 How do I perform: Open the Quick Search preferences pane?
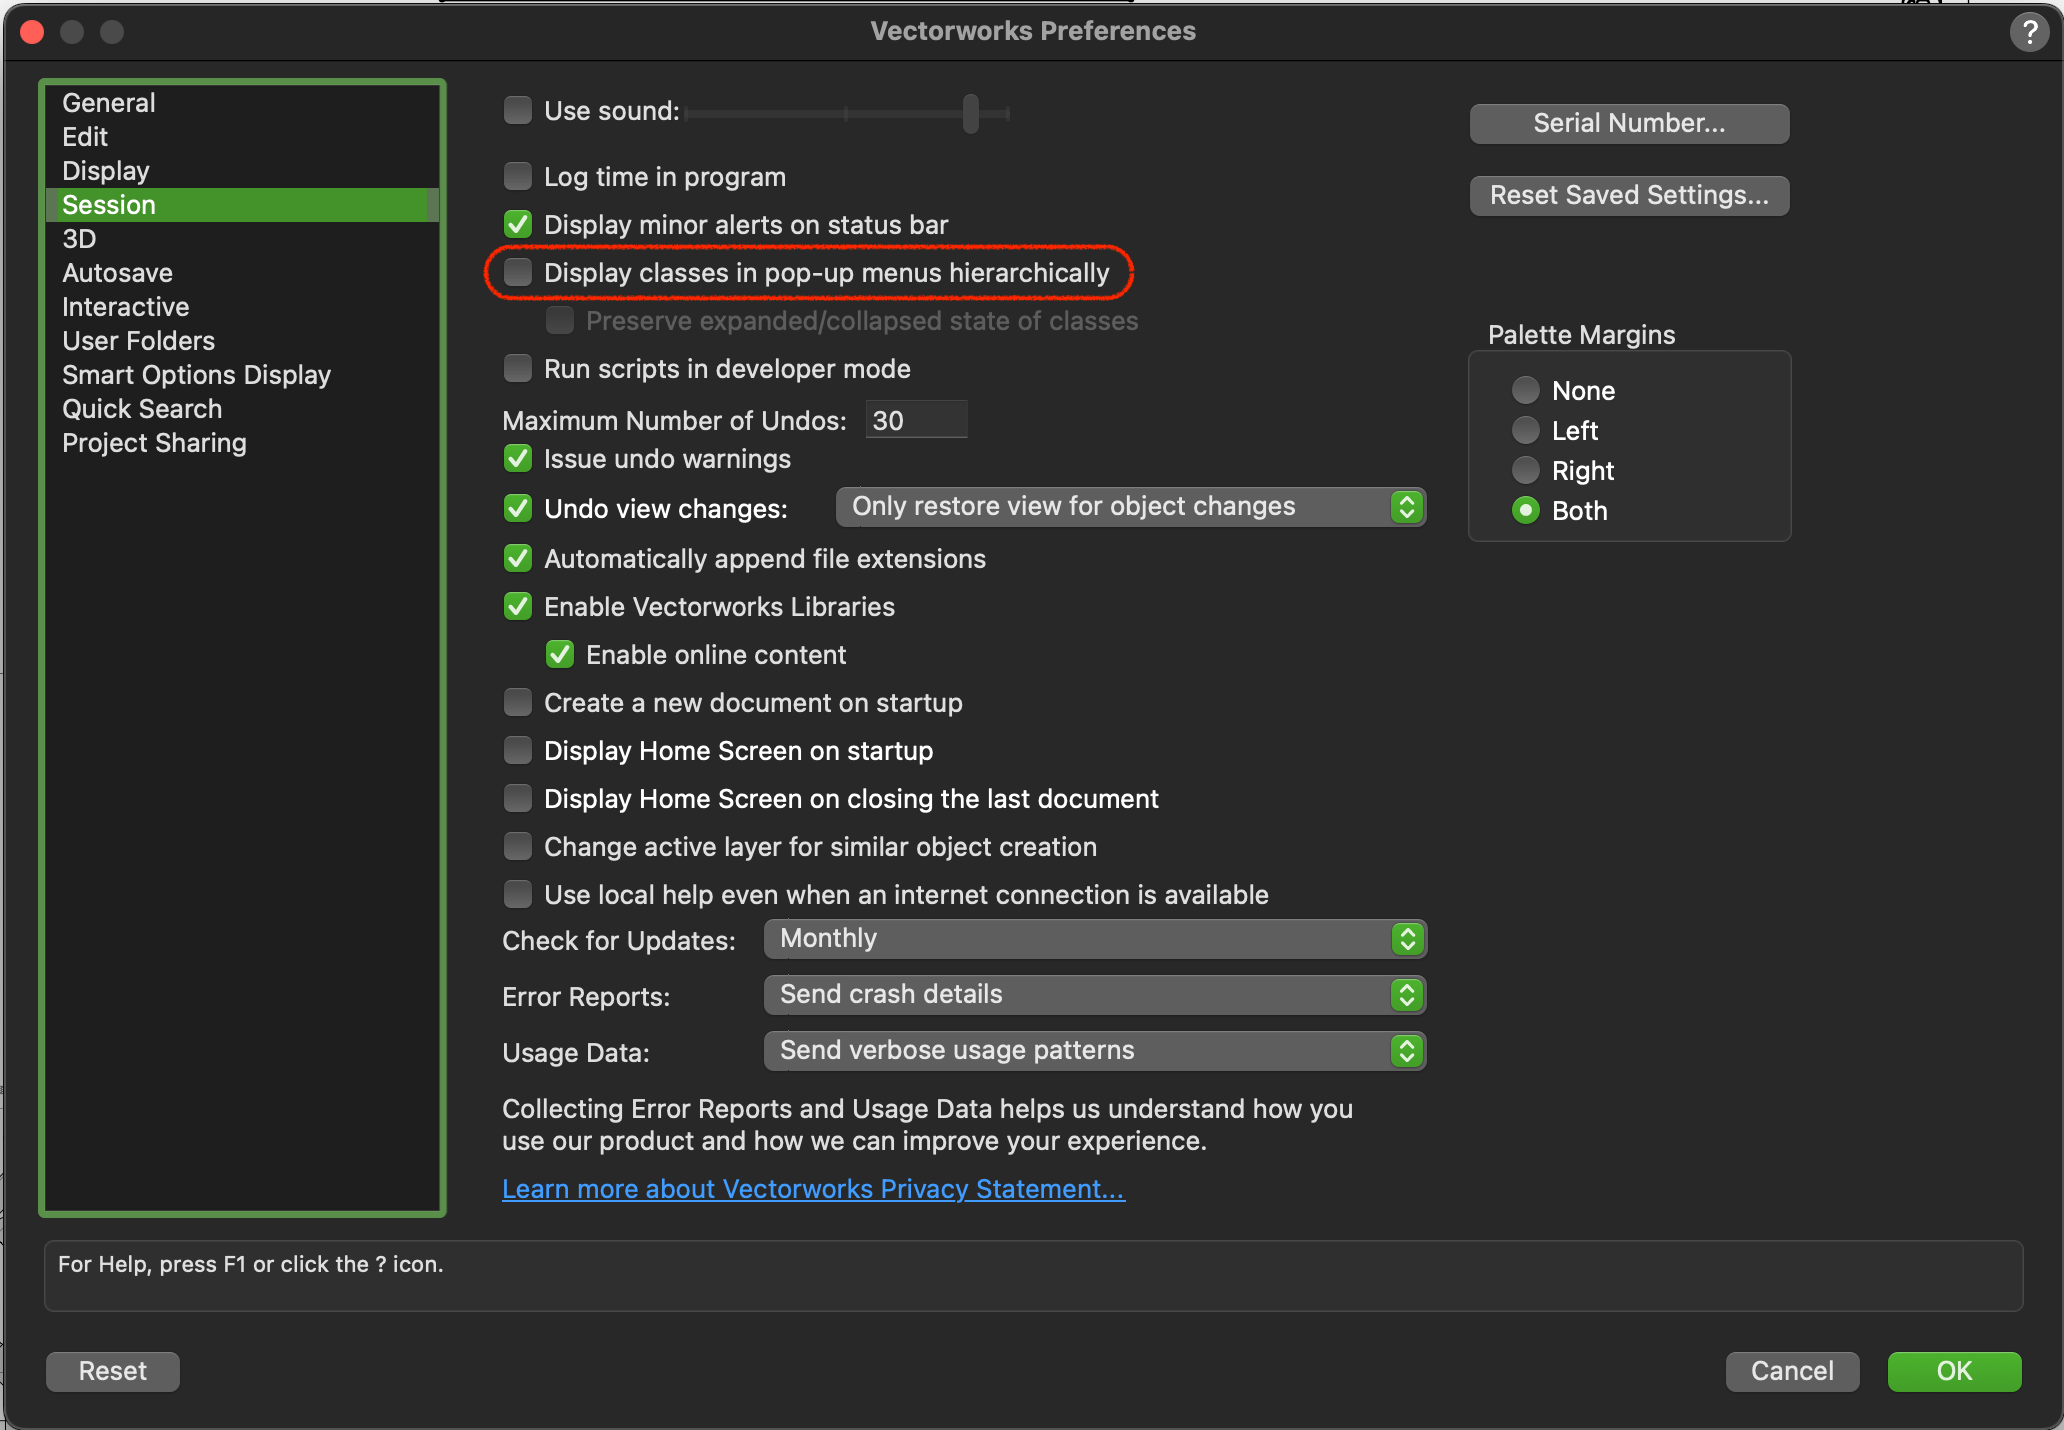click(x=142, y=409)
